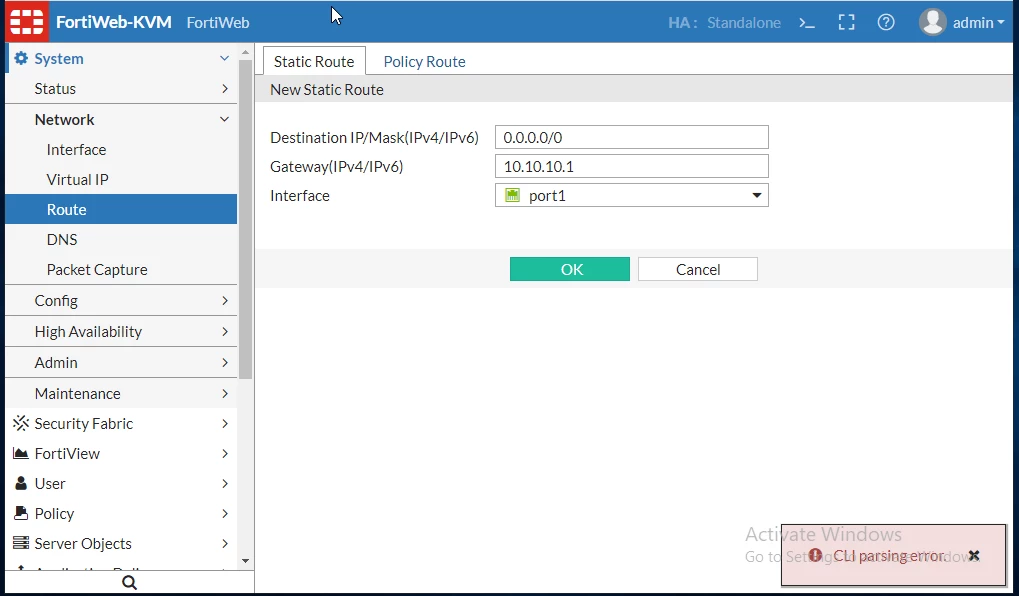The image size is (1019, 596).
Task: Expand the Policy menu chevron
Action: point(225,513)
